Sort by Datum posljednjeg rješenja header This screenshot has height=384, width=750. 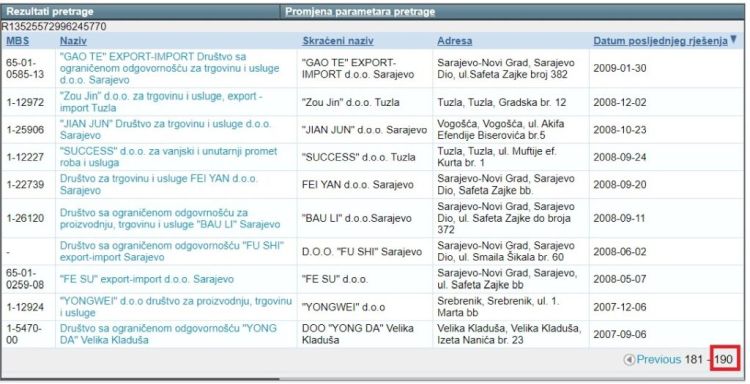point(660,41)
